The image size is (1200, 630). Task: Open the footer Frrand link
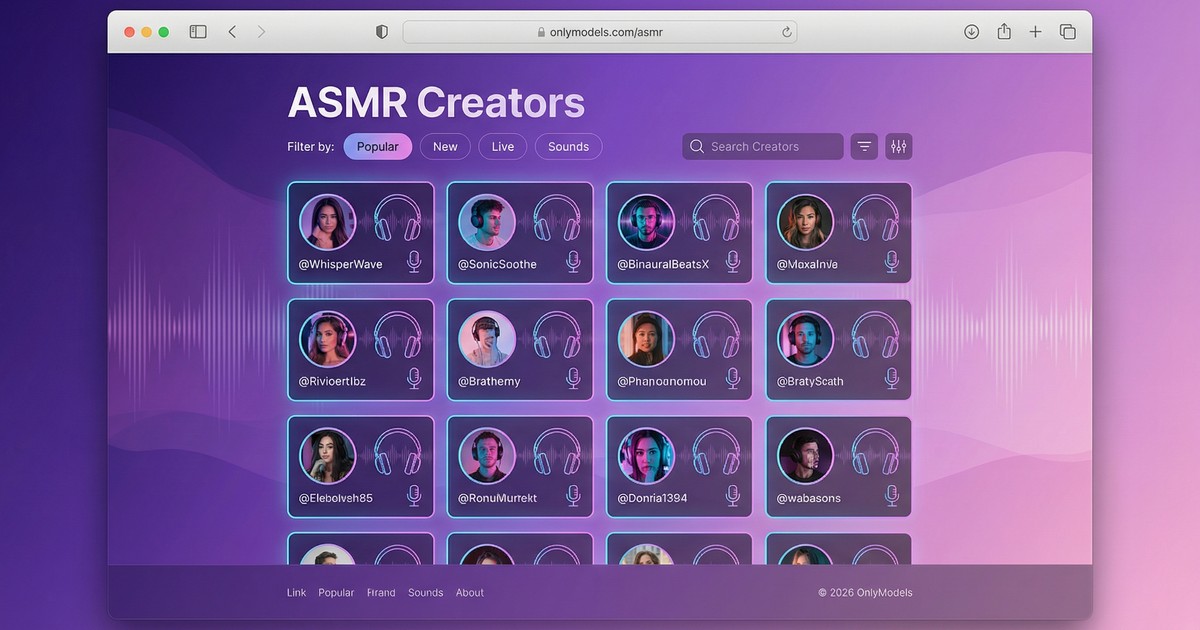point(381,592)
